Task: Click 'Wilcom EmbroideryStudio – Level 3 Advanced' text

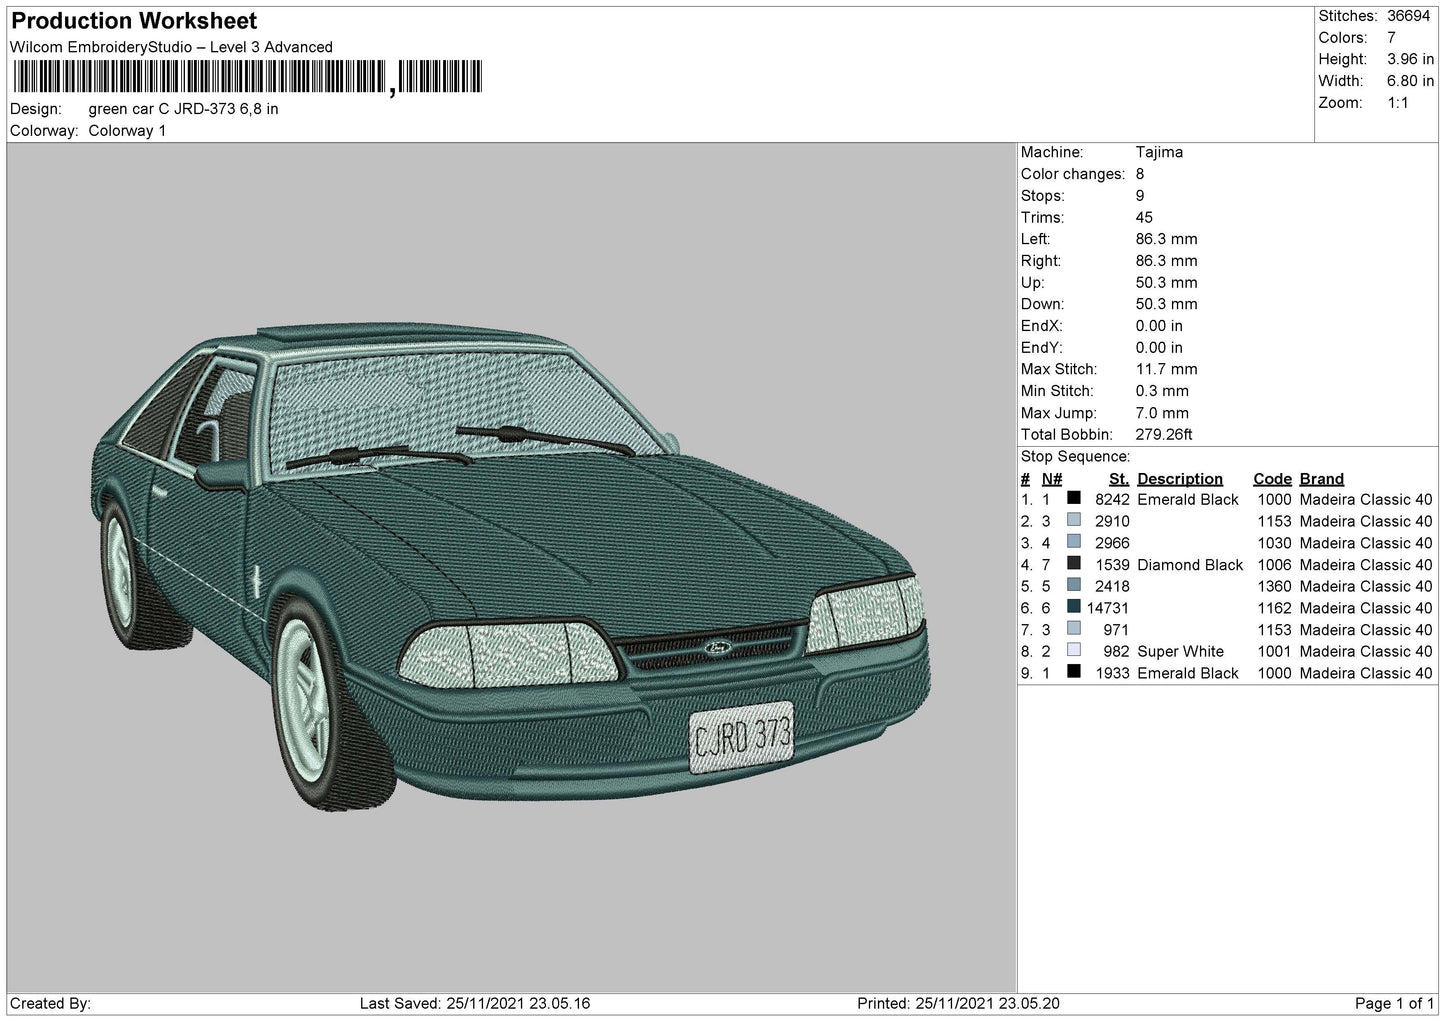Action: (171, 47)
